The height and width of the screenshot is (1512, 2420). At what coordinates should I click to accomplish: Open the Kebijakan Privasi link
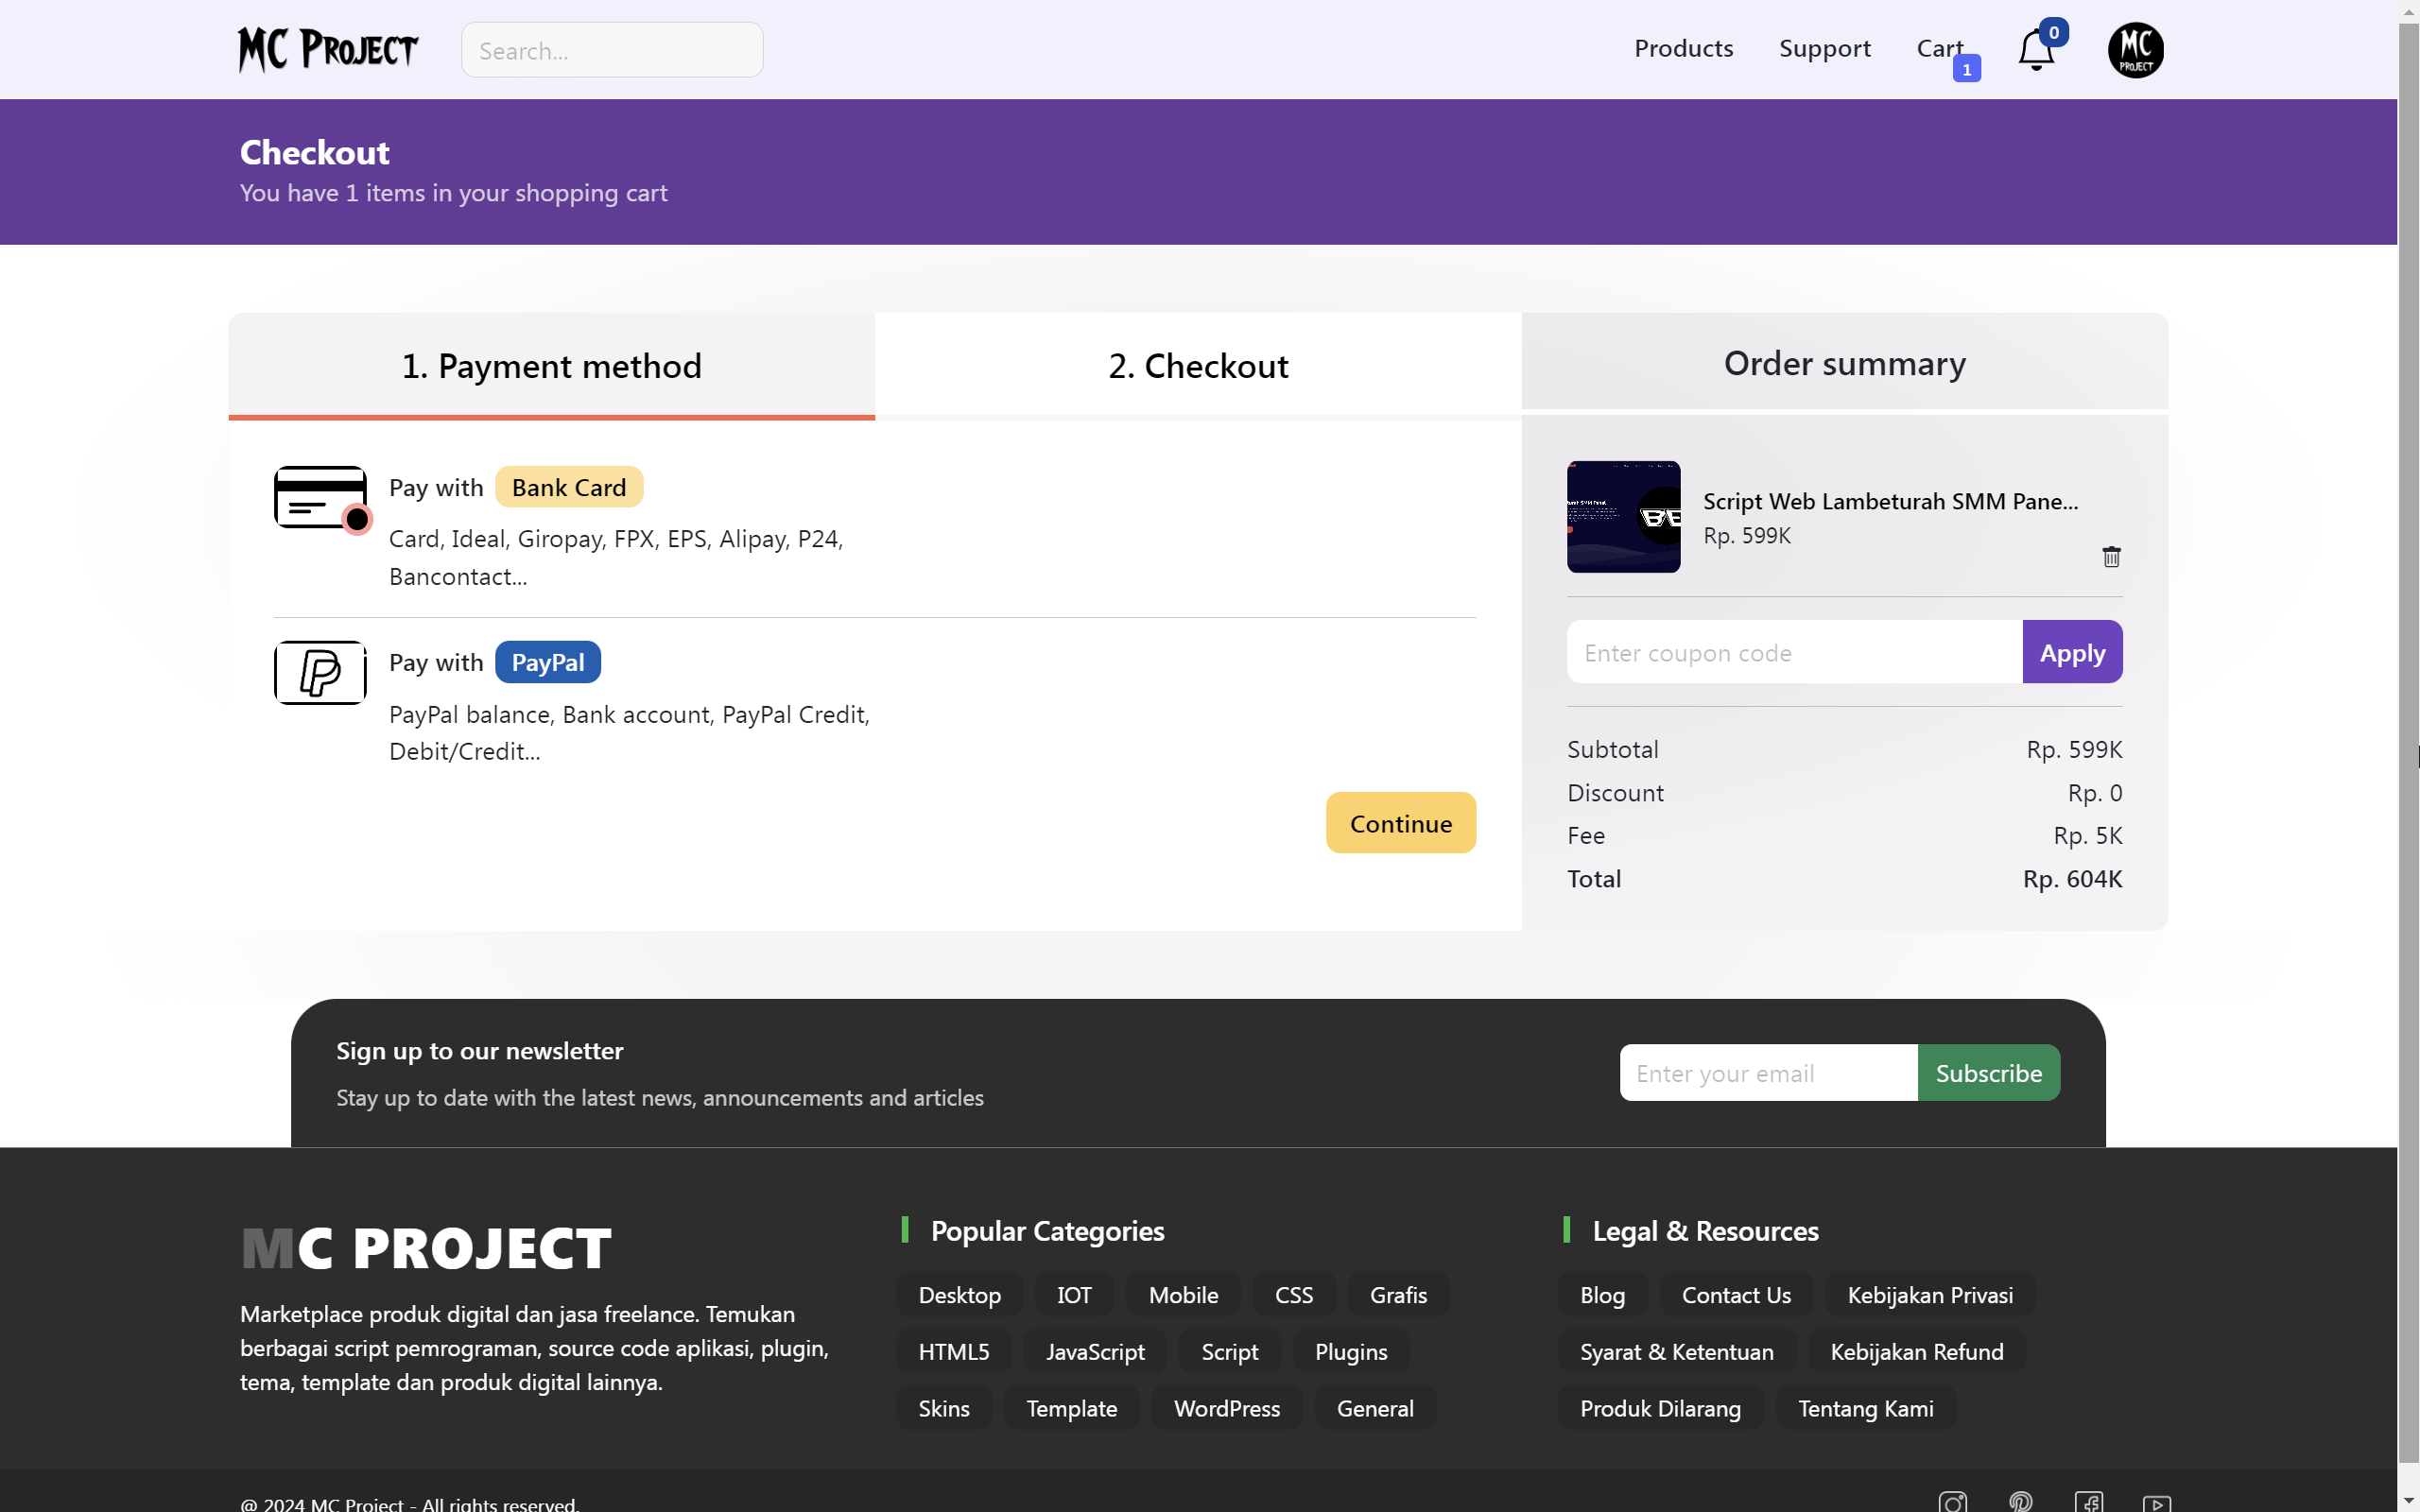point(1930,1294)
